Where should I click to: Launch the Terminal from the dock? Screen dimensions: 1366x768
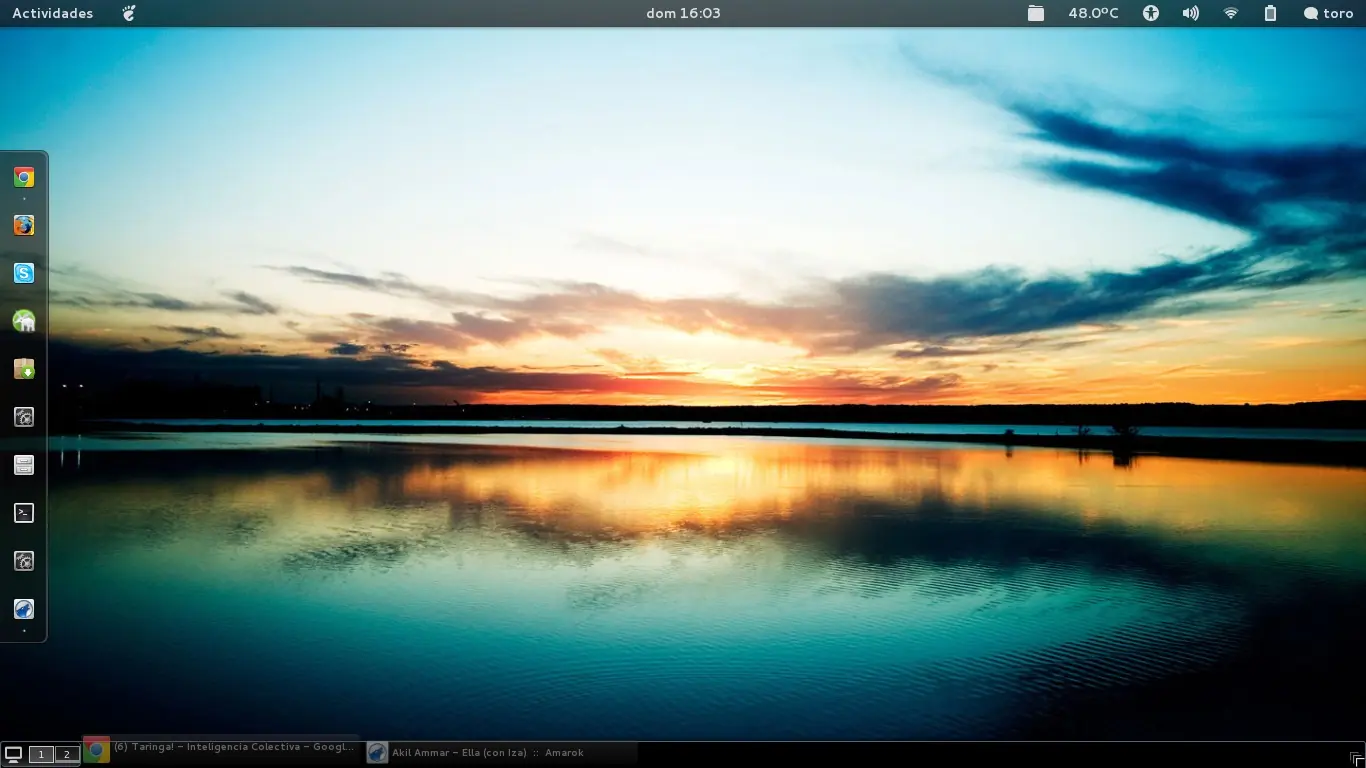[x=24, y=513]
